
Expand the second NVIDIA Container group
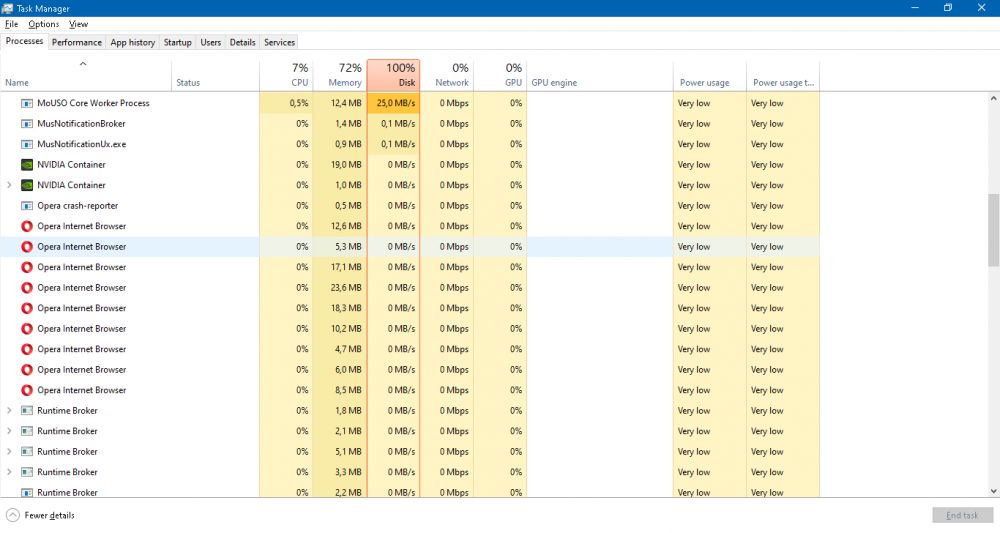point(9,185)
